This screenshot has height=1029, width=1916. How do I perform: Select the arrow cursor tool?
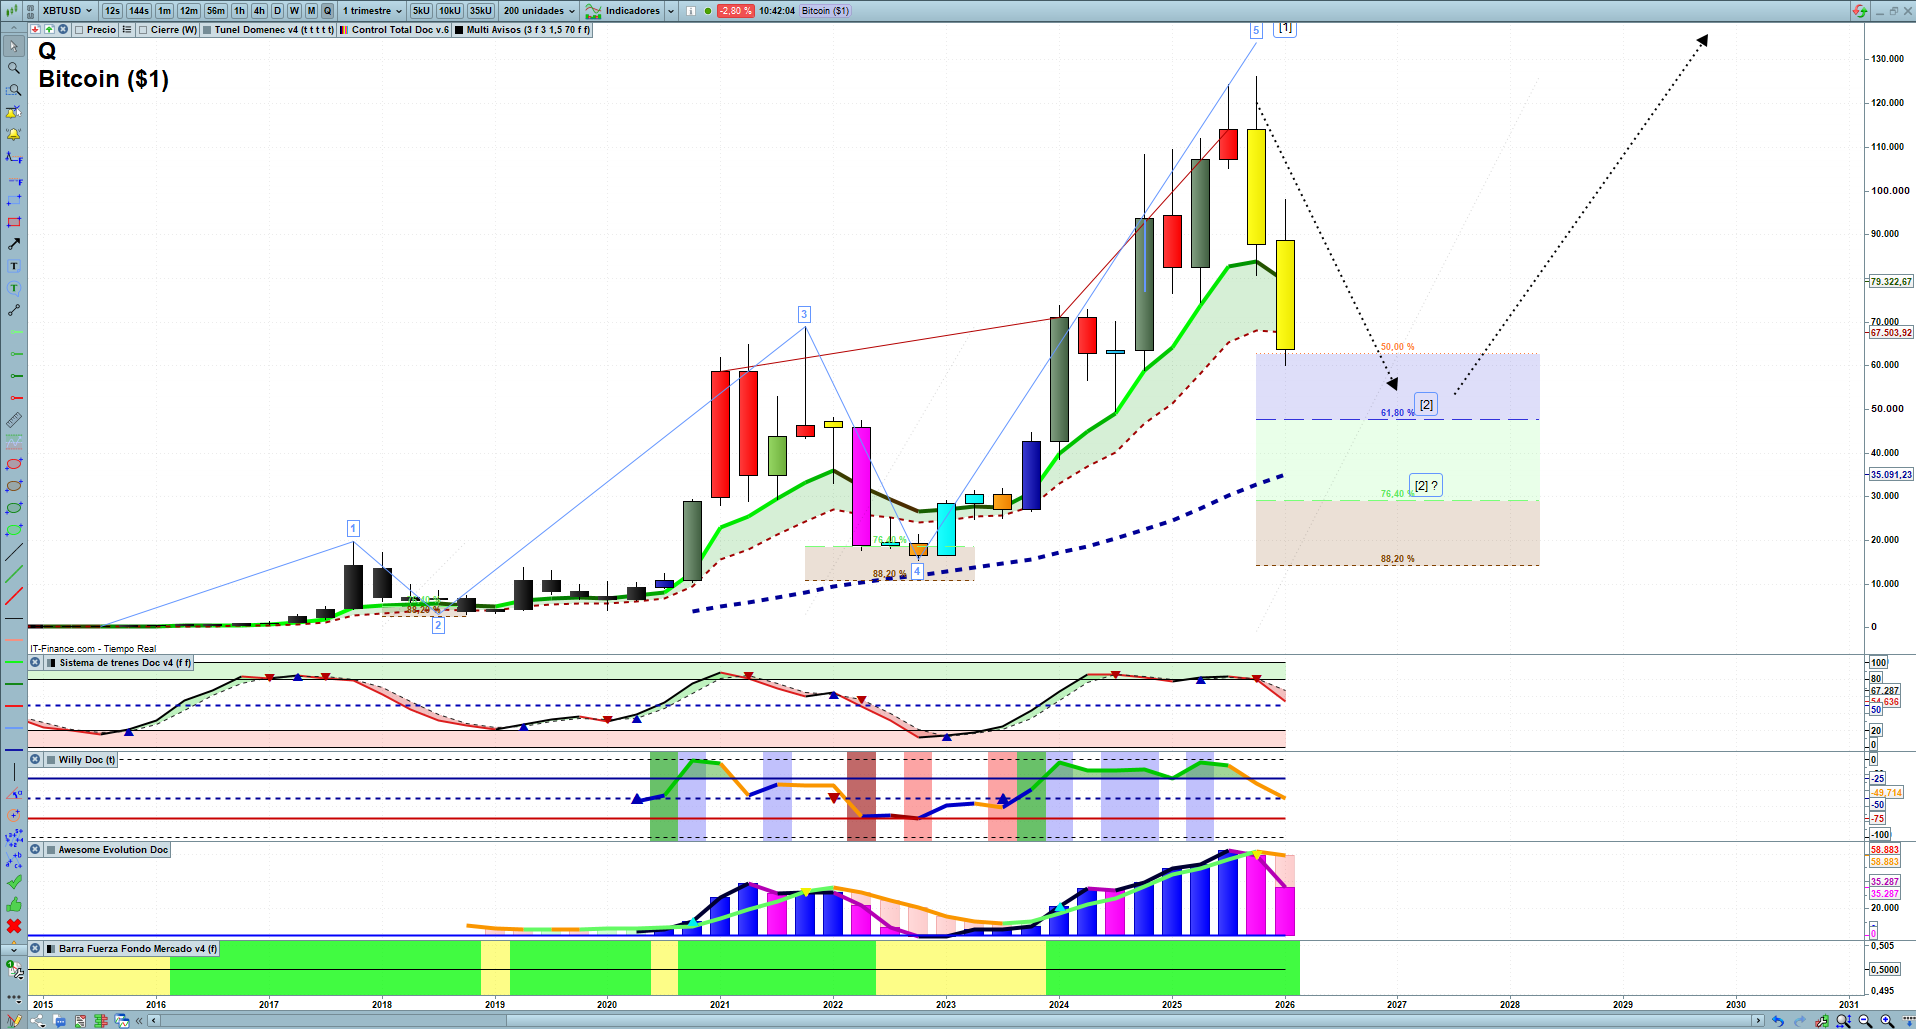point(14,46)
